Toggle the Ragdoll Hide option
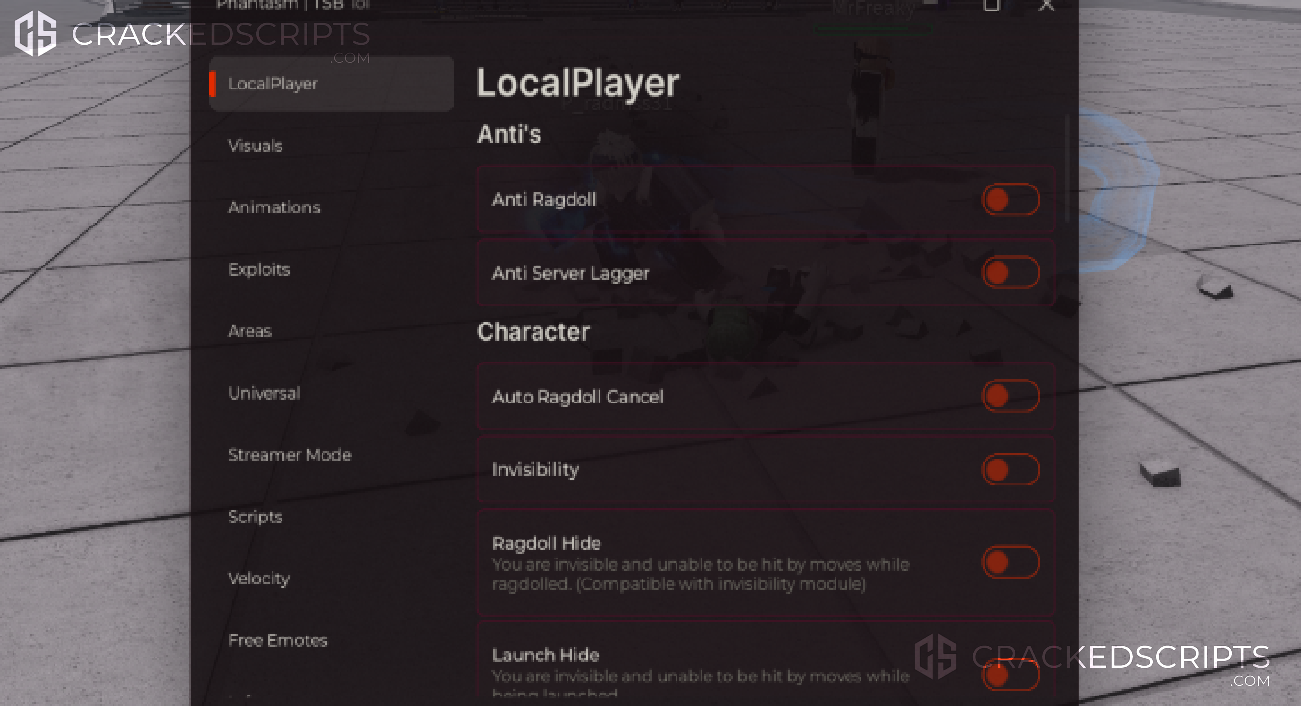The image size is (1301, 706). 1010,562
